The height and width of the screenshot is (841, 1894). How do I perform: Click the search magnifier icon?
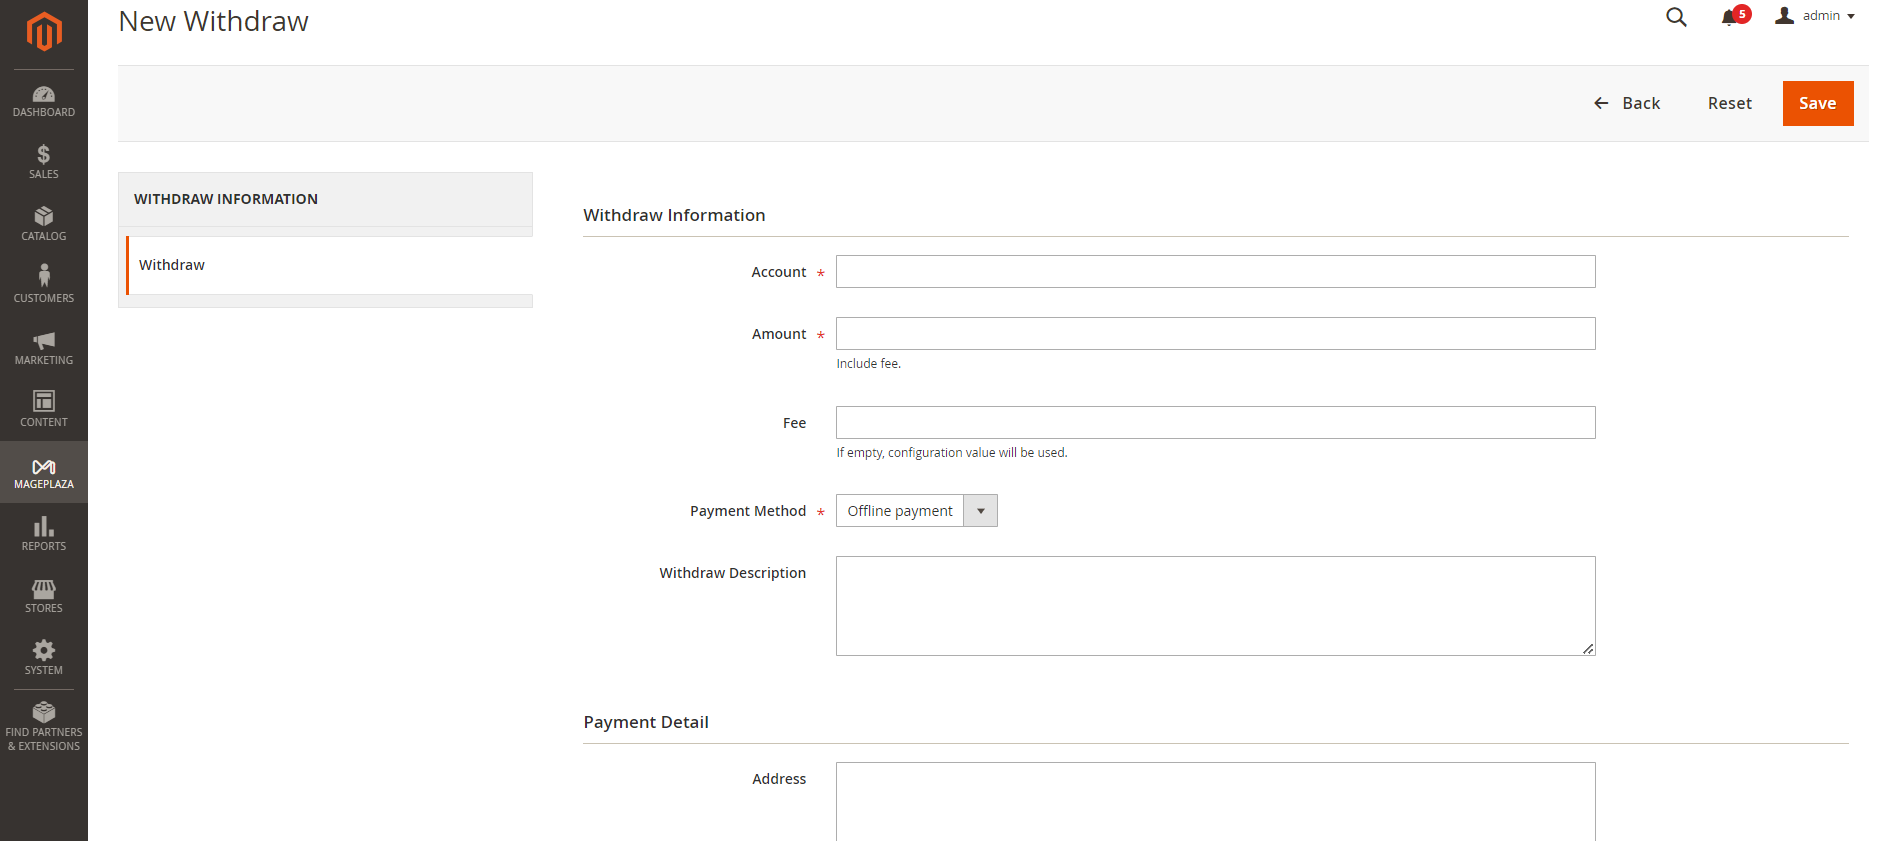[1676, 17]
